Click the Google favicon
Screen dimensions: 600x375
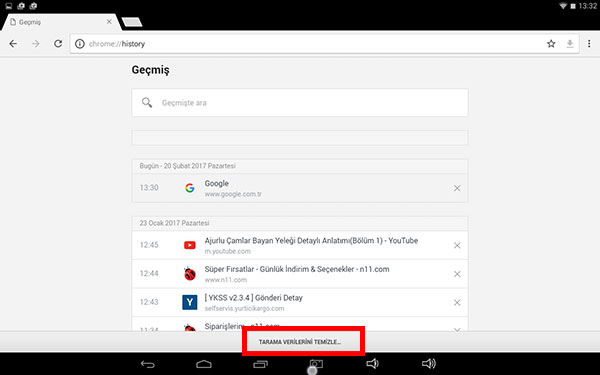pyautogui.click(x=189, y=188)
